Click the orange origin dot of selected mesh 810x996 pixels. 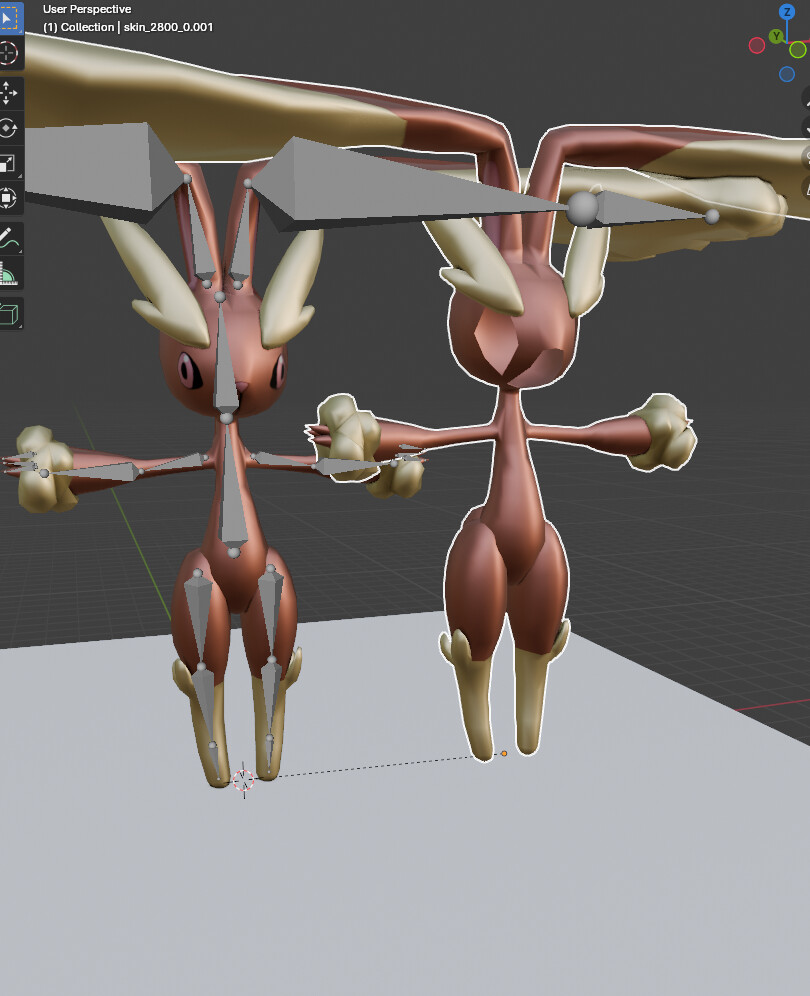[x=504, y=753]
